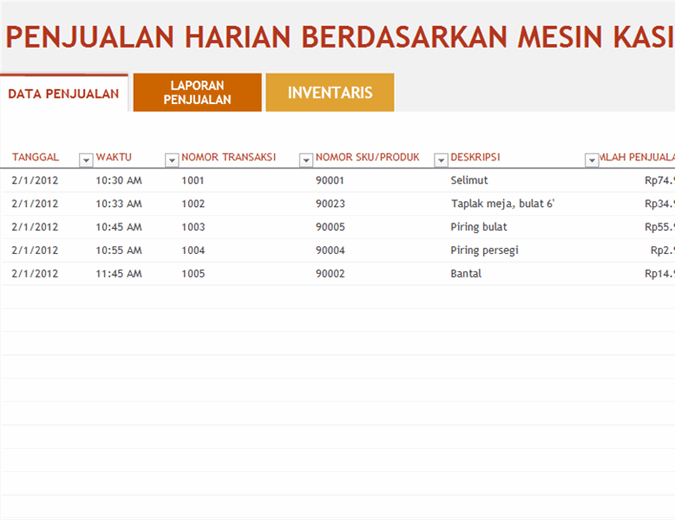The image size is (675, 520).
Task: Select SKU 90002 cell
Action: coord(330,273)
